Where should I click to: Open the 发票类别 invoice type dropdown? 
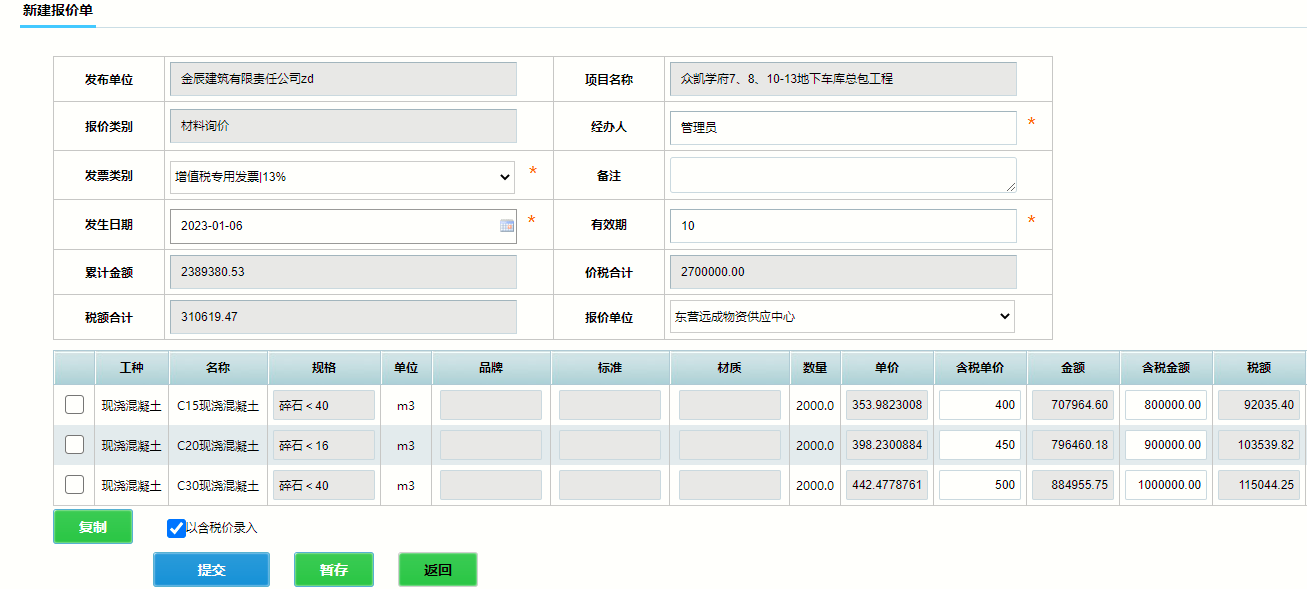(342, 177)
